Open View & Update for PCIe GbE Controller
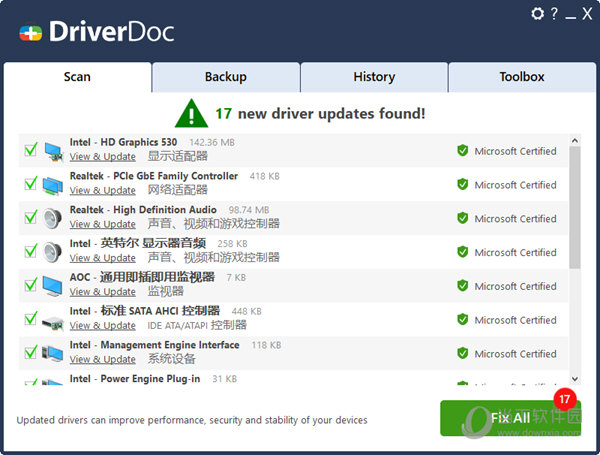Screen dimensions: 600x455 click(103, 191)
